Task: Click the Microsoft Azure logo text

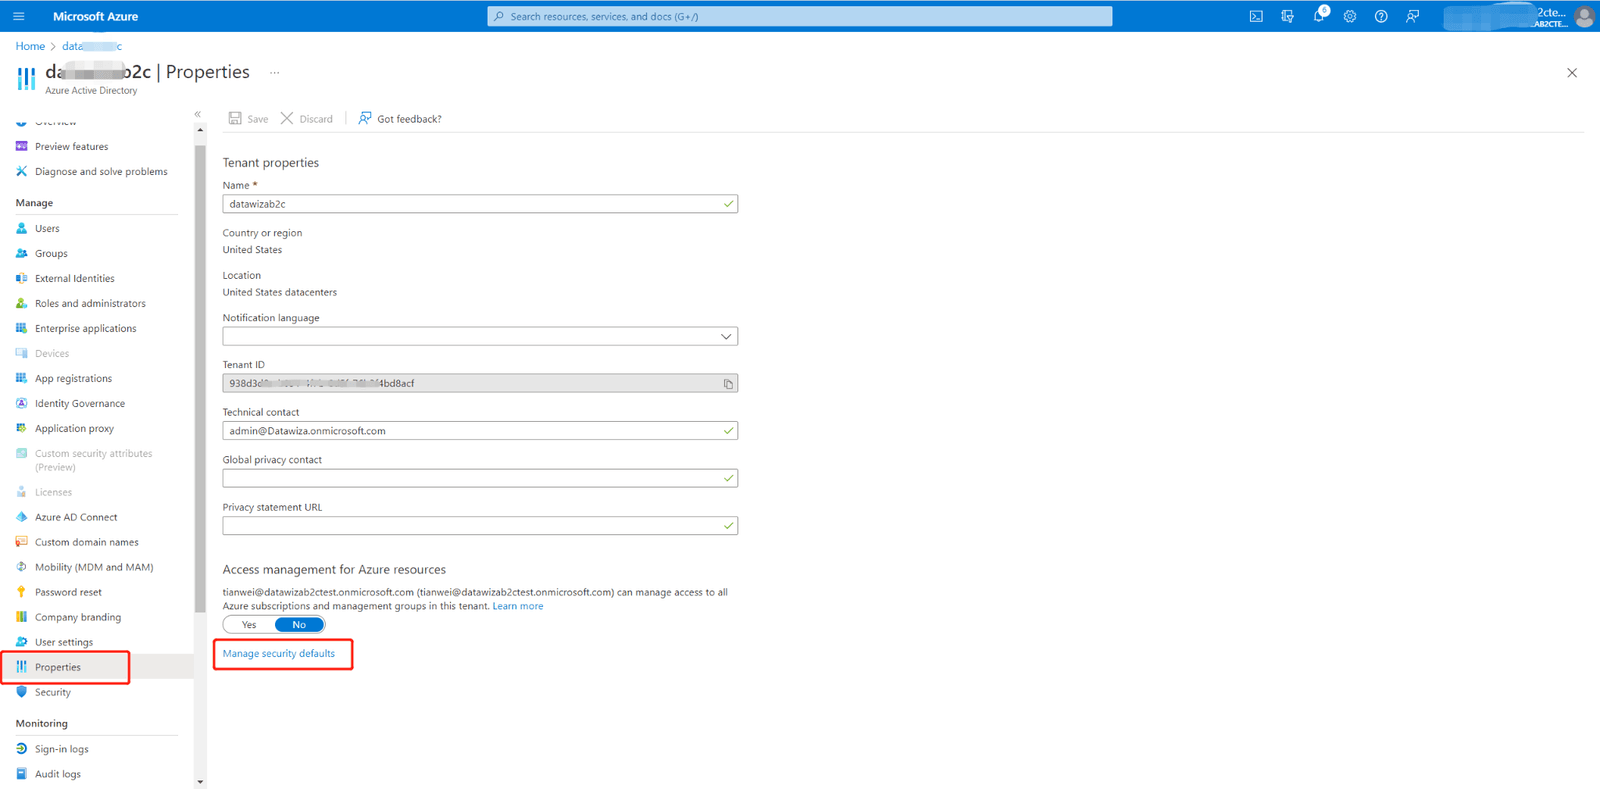Action: 96,16
